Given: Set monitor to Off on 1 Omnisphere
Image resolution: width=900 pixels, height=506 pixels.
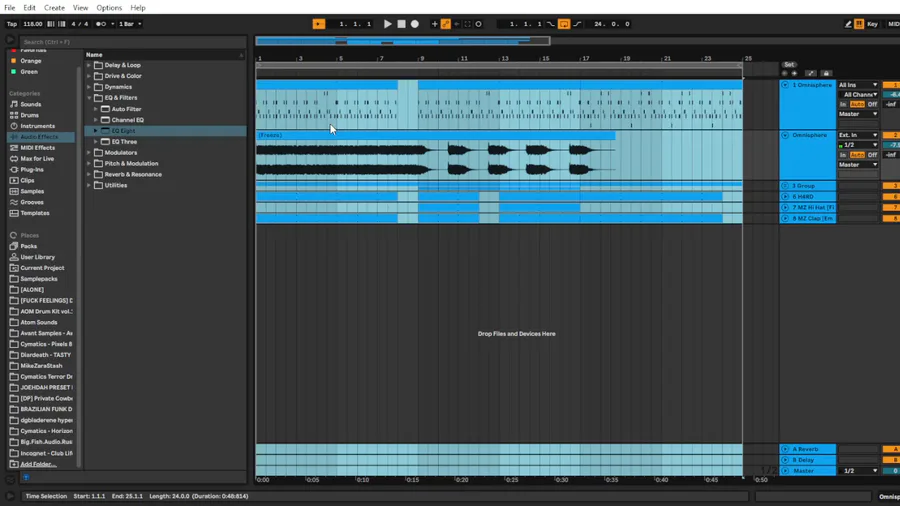Looking at the screenshot, I should [x=872, y=104].
